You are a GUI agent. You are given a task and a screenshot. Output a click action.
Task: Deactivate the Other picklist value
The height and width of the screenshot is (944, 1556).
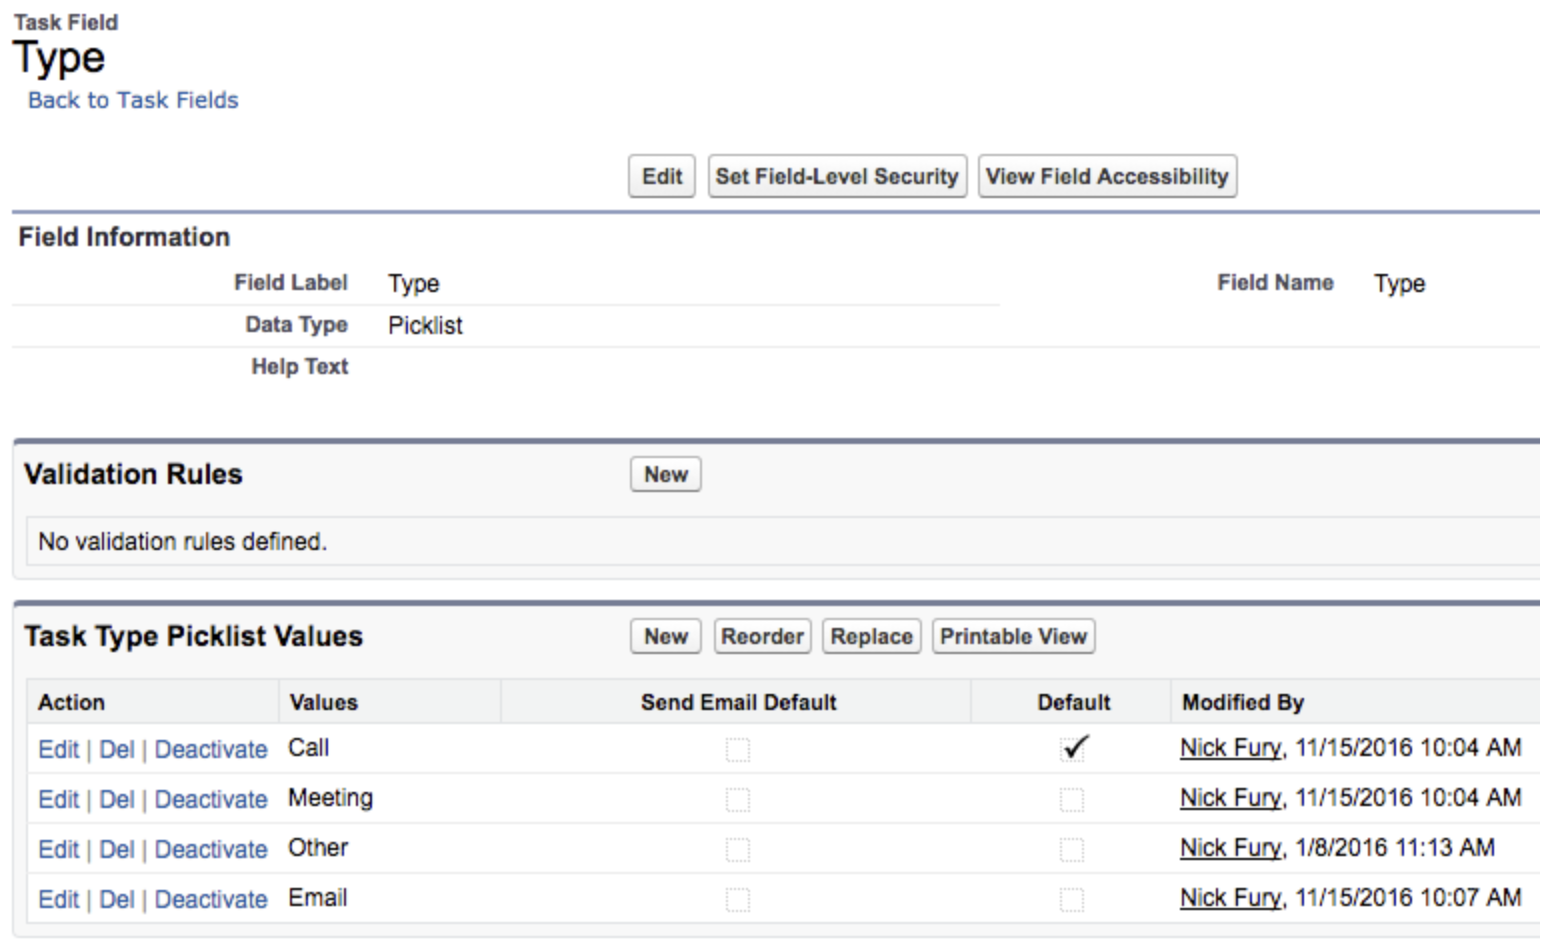[x=211, y=849]
